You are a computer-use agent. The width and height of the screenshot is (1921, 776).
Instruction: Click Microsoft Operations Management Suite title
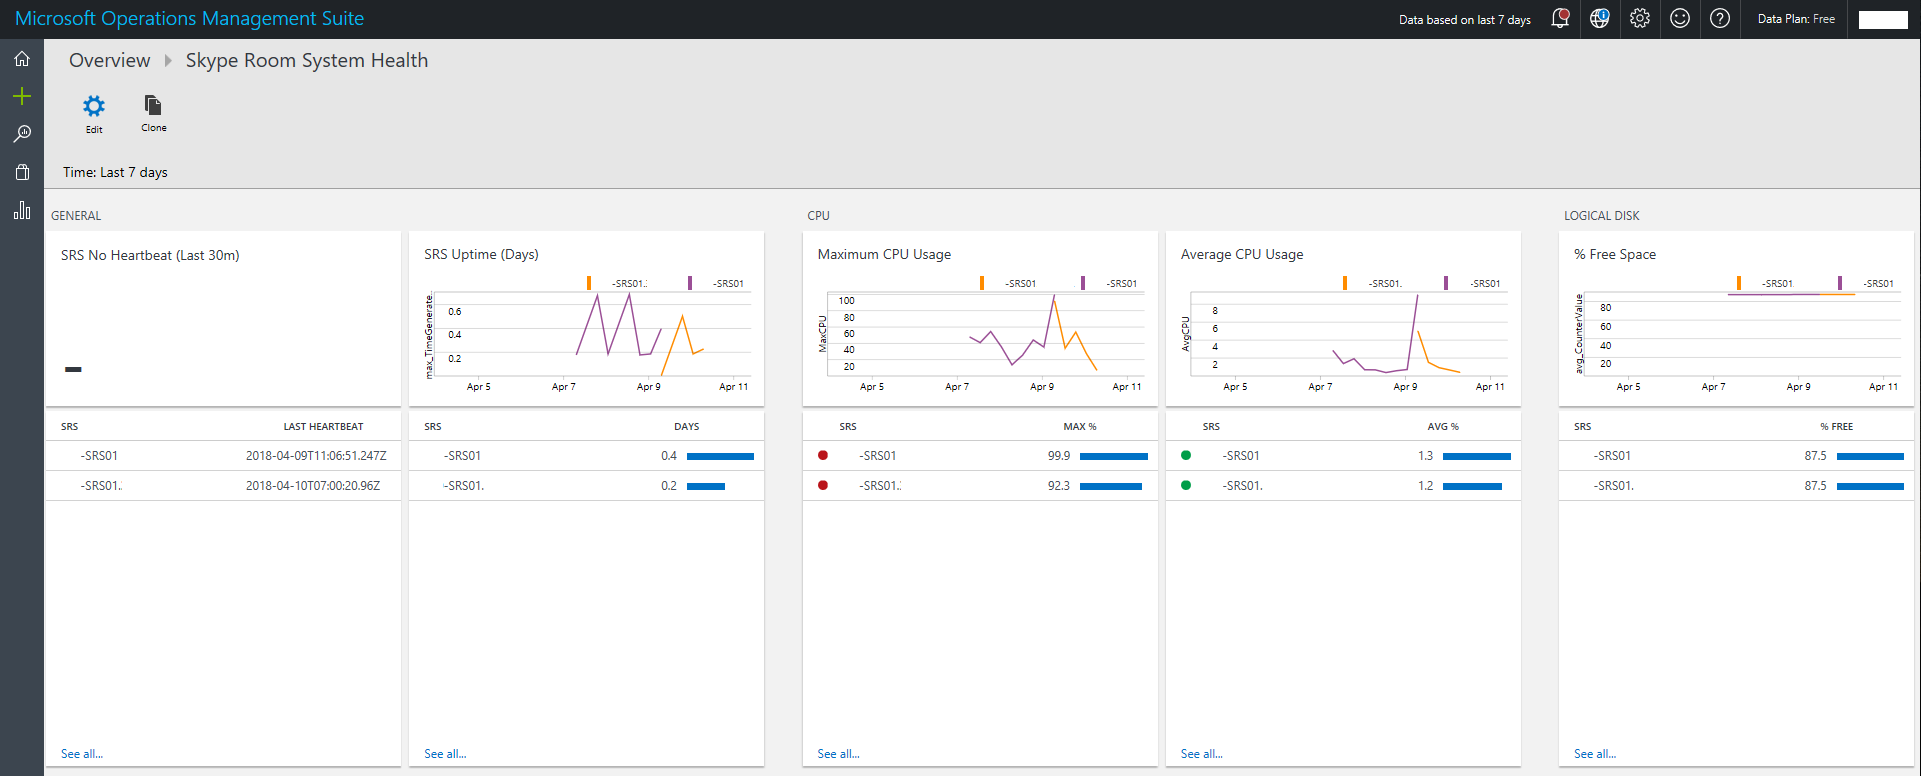pos(189,19)
